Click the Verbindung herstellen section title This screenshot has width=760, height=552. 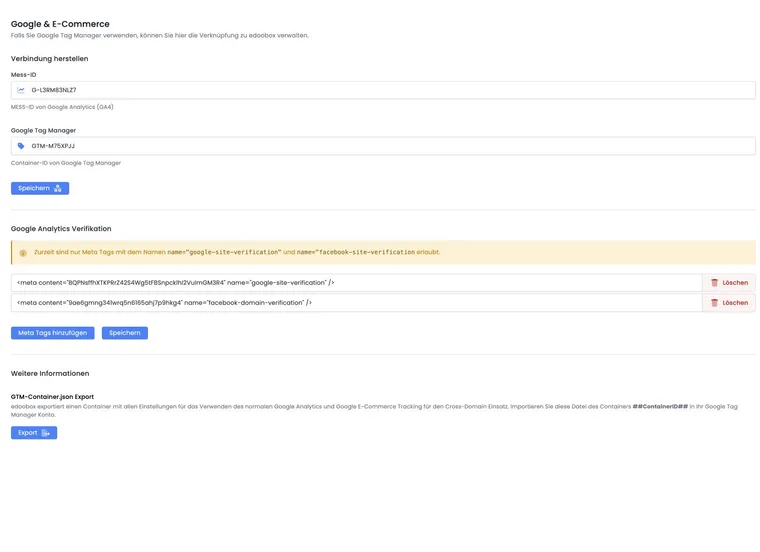tap(49, 59)
